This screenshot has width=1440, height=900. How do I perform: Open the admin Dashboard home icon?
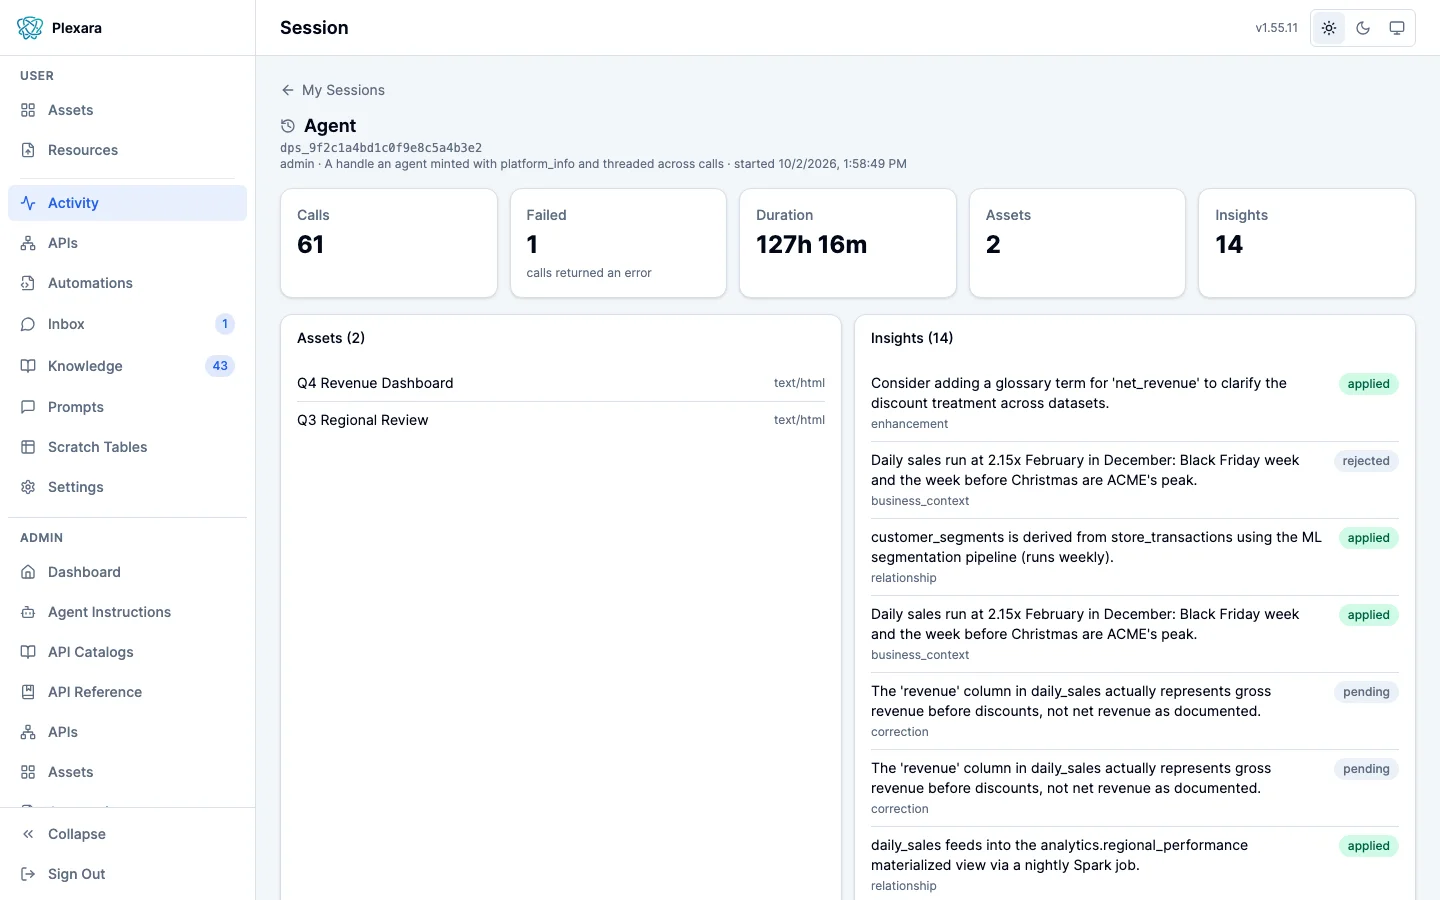[28, 572]
